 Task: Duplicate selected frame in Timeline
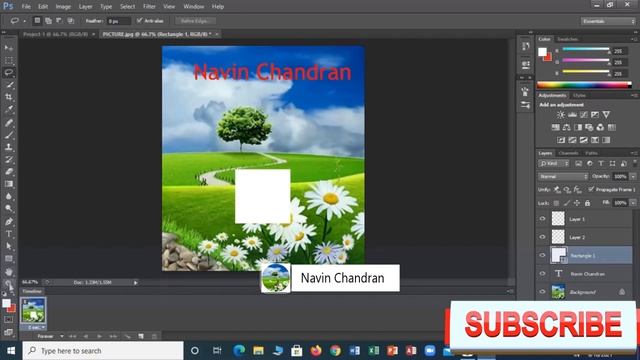click(x=141, y=336)
